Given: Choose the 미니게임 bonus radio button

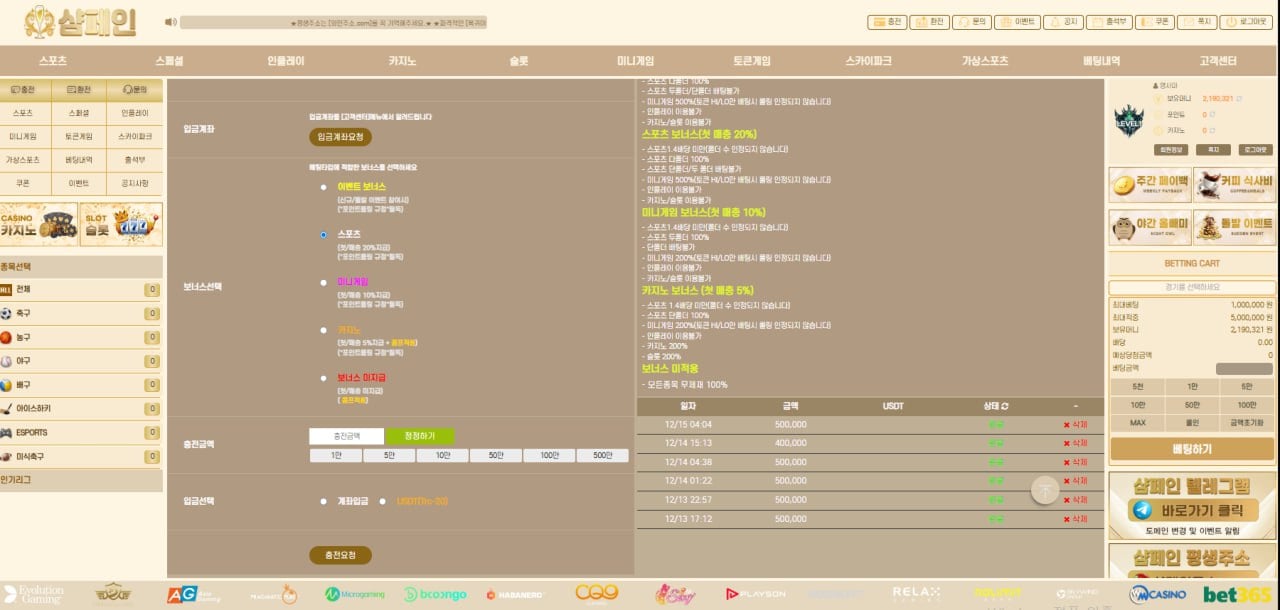Looking at the screenshot, I should 323,282.
